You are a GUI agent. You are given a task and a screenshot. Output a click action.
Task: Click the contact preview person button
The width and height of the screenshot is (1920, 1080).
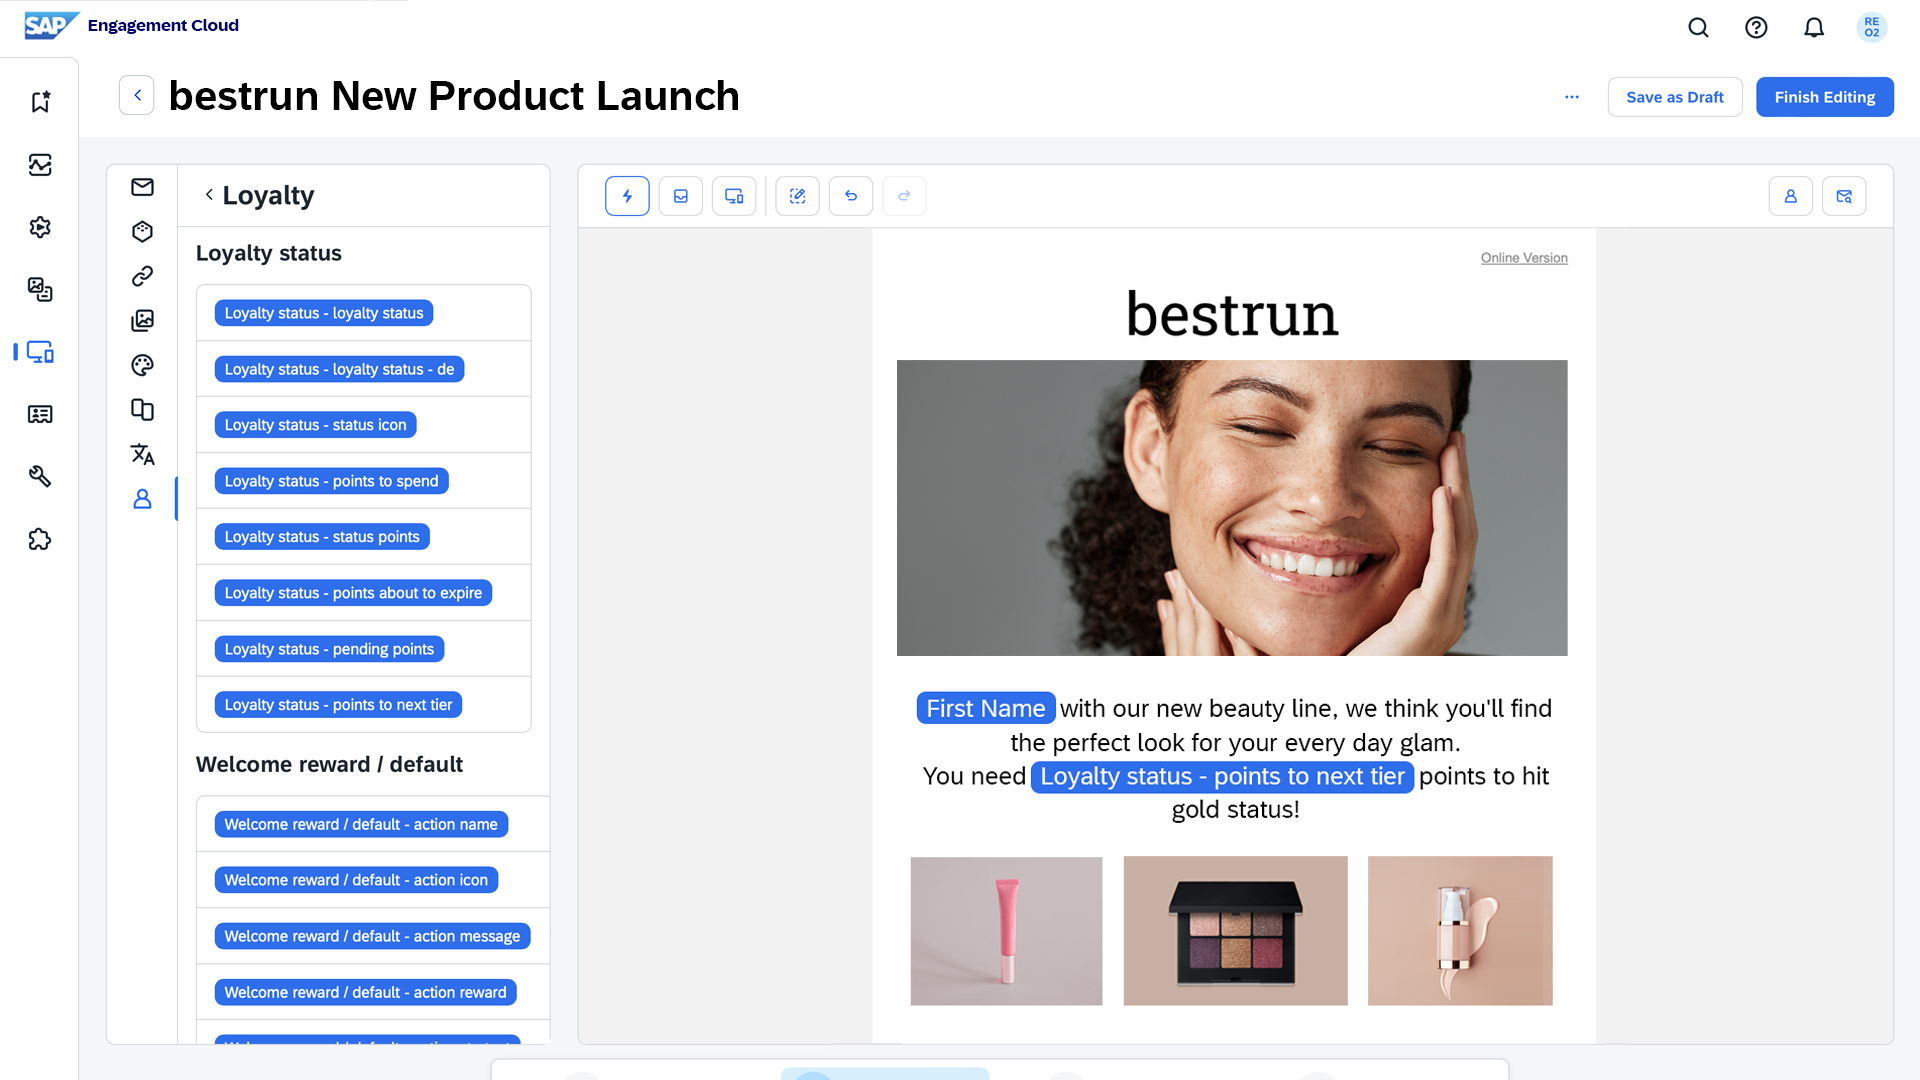point(1791,196)
